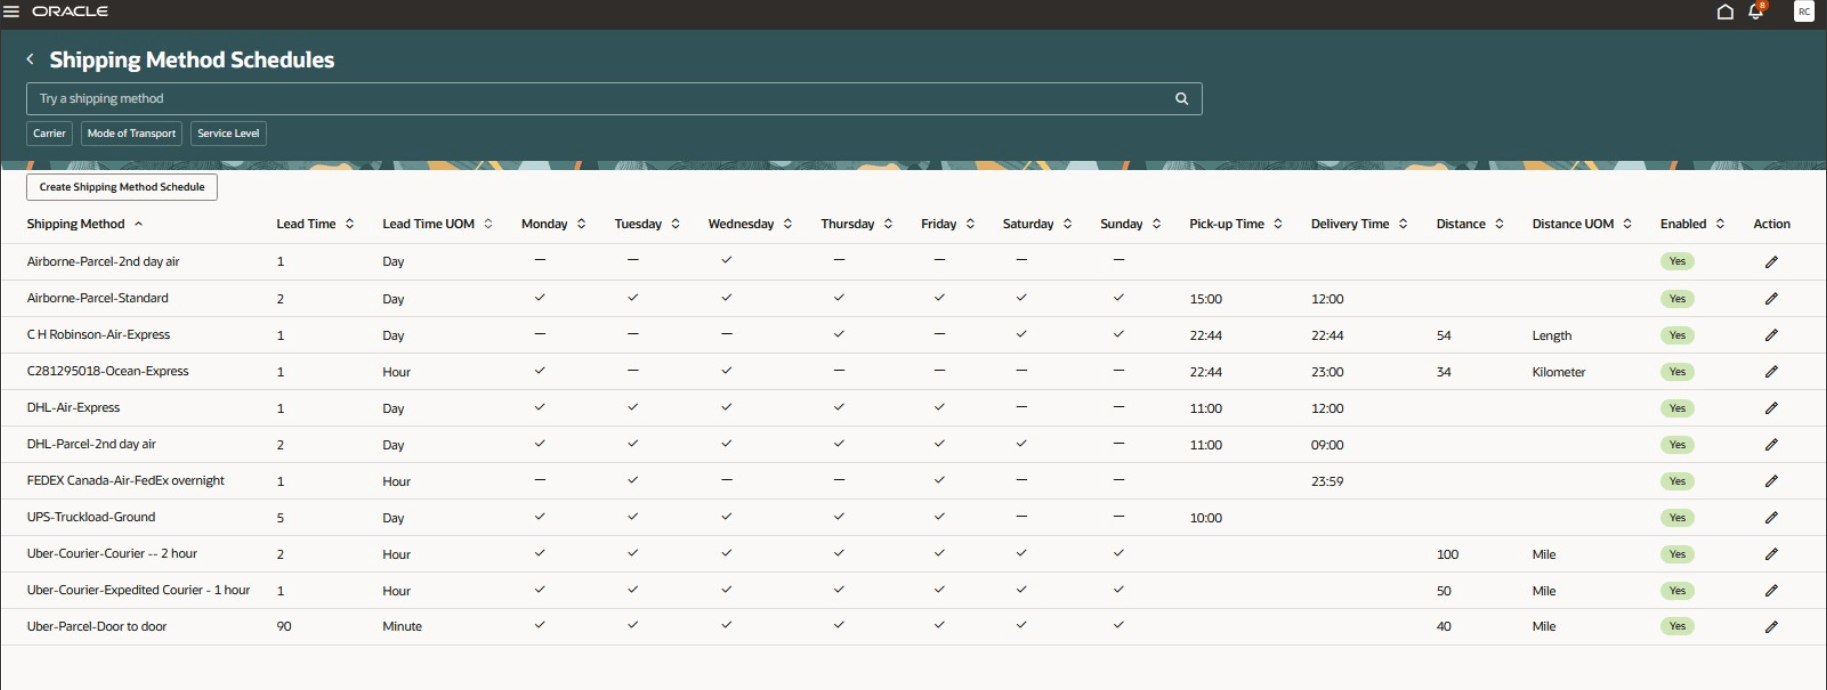Click the Shipping Method Schedules page title

[192, 60]
